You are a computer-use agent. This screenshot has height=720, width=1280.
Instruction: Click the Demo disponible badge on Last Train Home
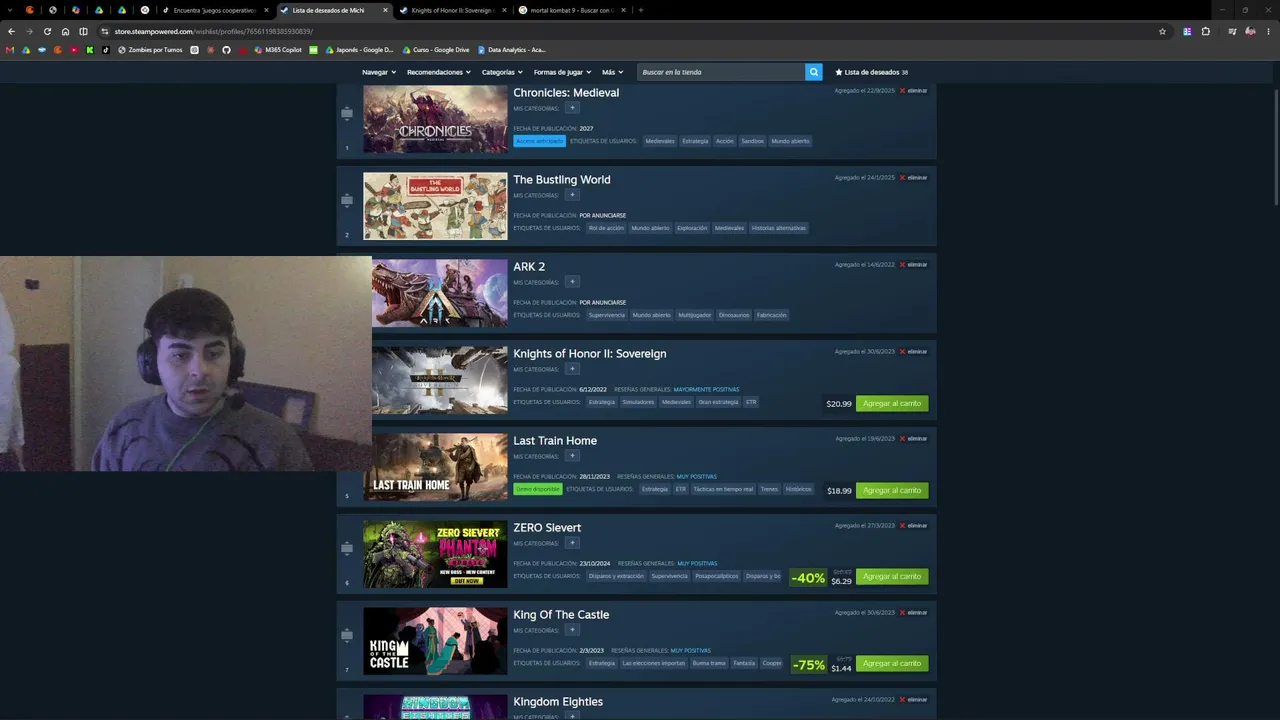(538, 489)
